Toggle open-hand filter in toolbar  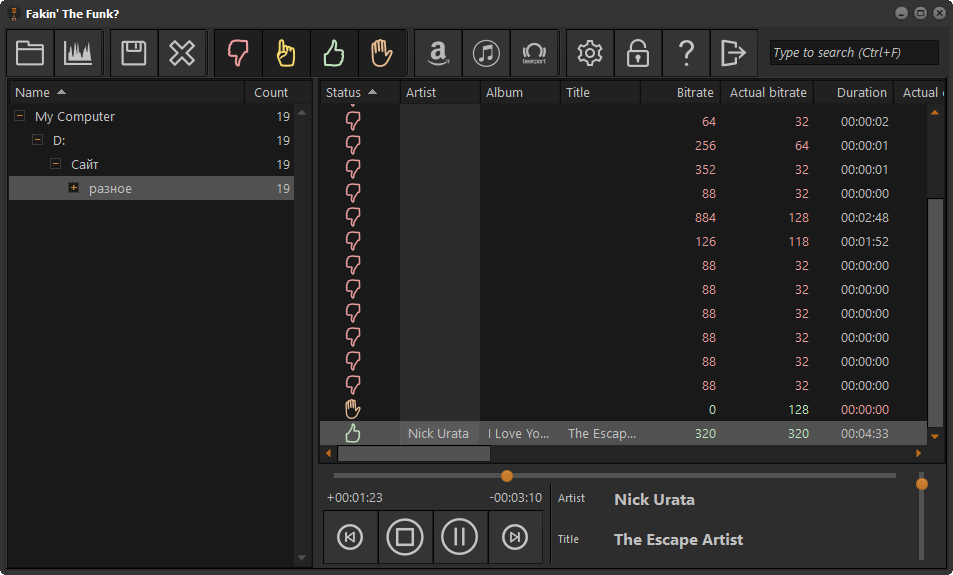pyautogui.click(x=382, y=53)
